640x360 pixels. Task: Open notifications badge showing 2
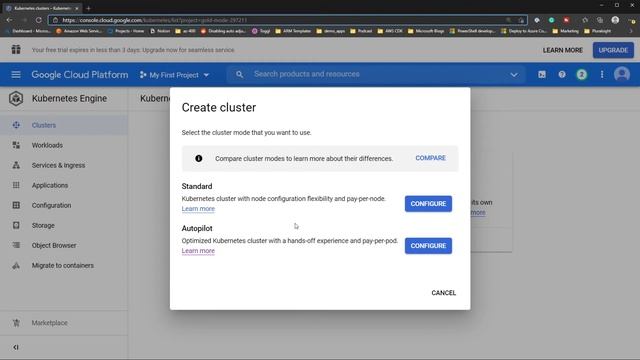pos(582,74)
